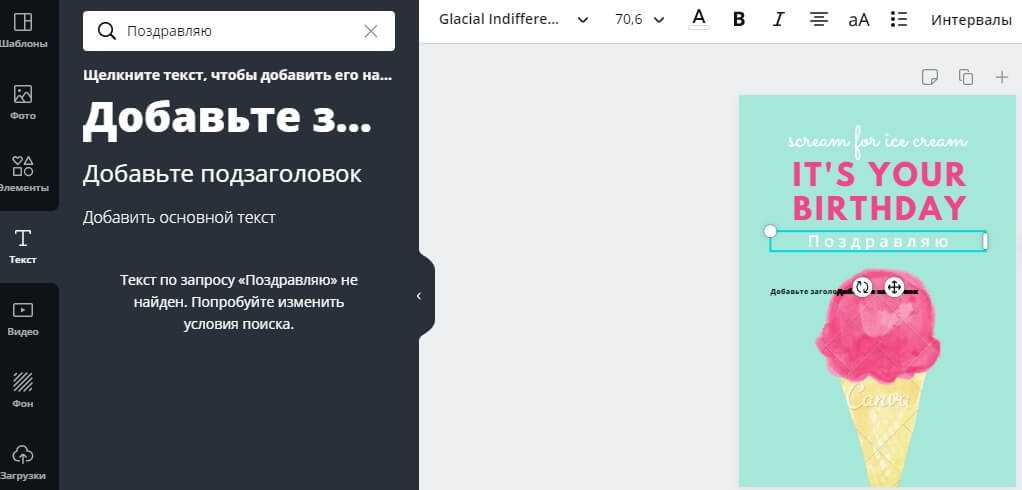Viewport: 1022px width, 490px height.
Task: Toggle uppercase aA formatting
Action: 859,19
